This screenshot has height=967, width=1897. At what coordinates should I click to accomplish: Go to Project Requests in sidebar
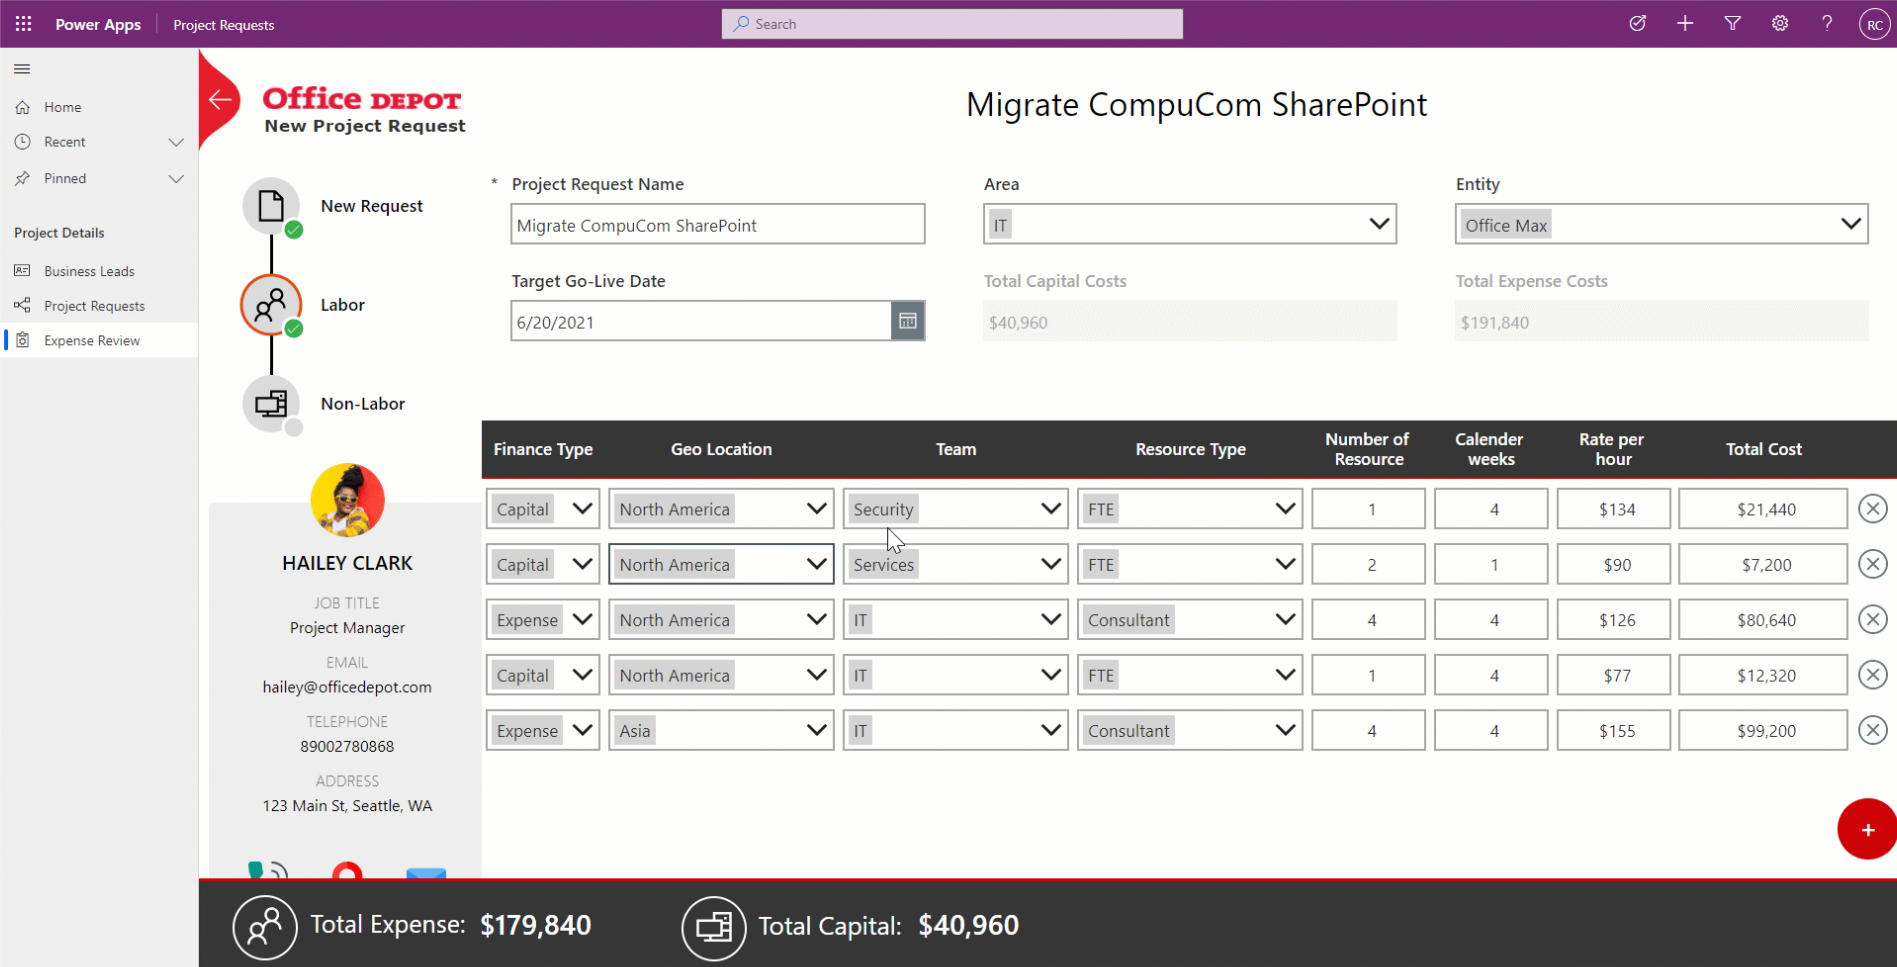pos(94,306)
